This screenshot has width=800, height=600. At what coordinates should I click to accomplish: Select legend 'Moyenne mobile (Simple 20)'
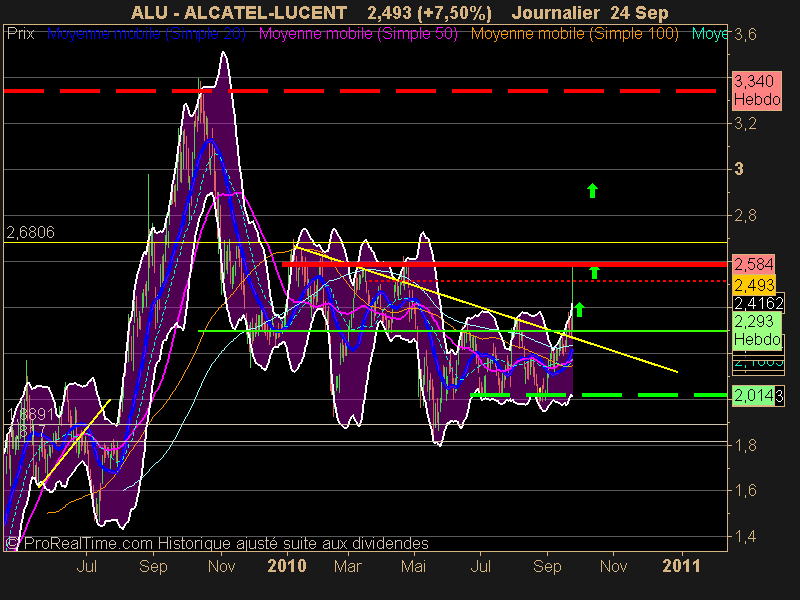click(146, 34)
